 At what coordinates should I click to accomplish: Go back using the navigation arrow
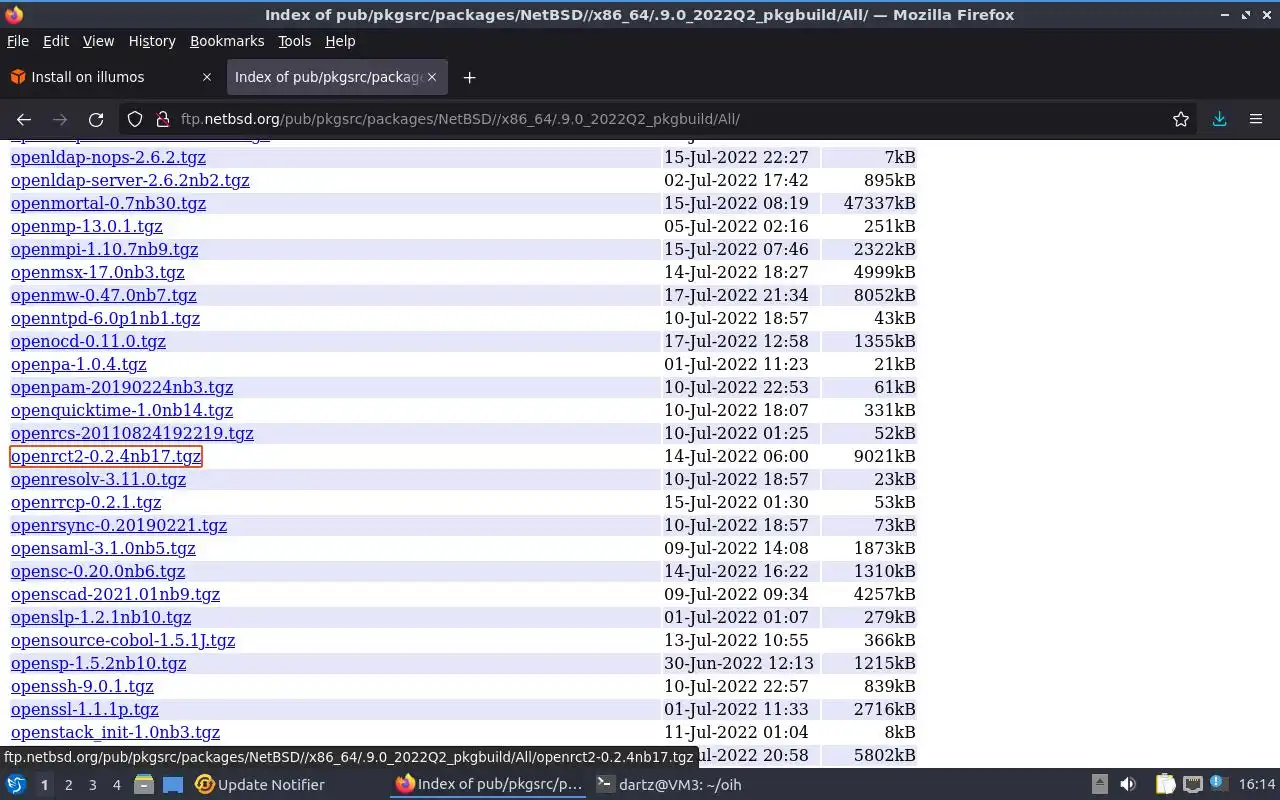click(24, 119)
